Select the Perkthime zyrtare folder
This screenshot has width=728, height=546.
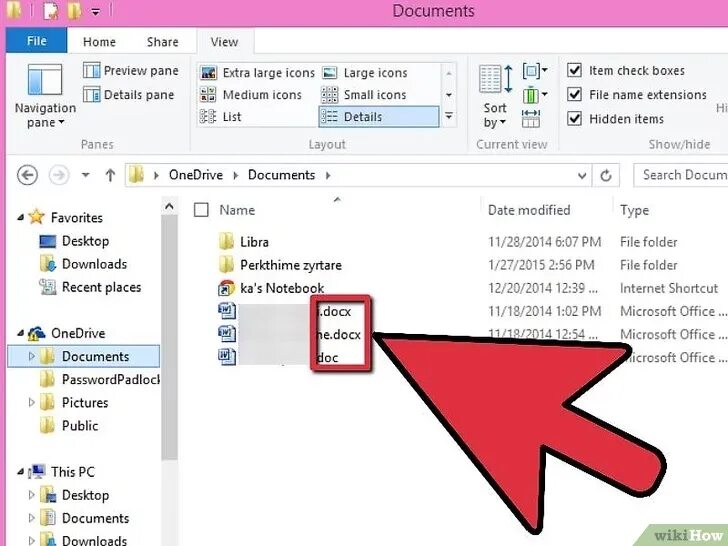(291, 265)
